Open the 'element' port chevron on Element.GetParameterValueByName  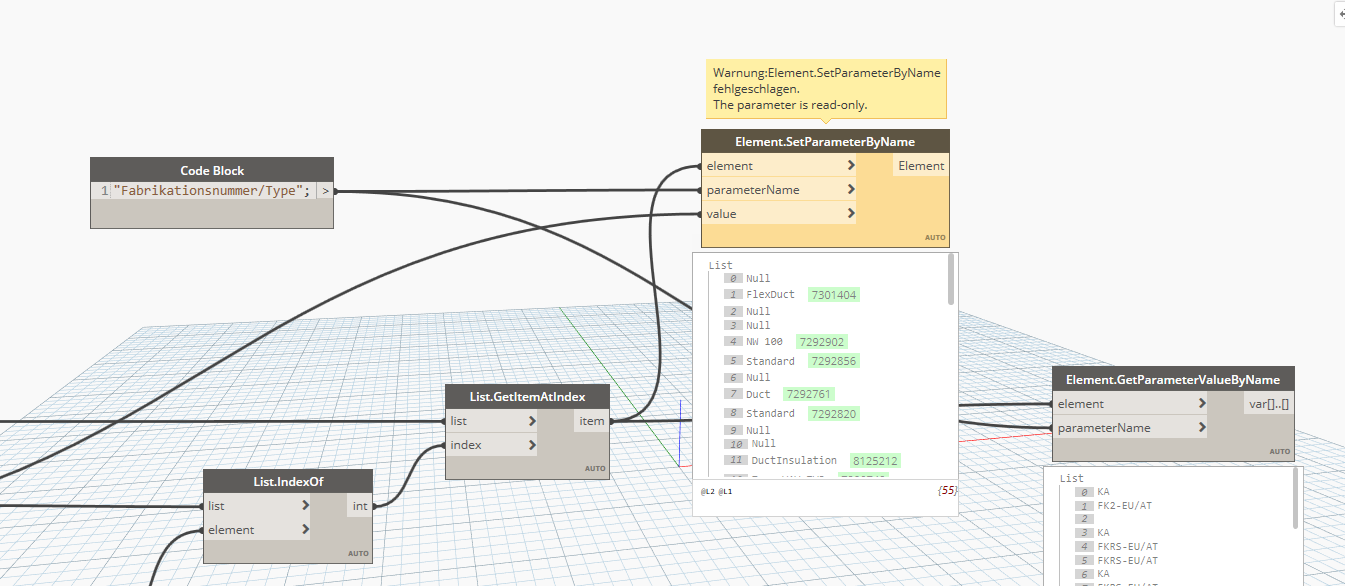[x=1201, y=404]
